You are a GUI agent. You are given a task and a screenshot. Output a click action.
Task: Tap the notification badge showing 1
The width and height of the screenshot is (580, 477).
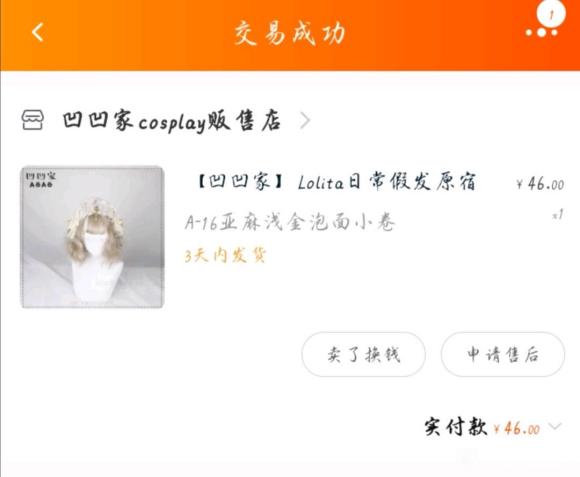[551, 13]
